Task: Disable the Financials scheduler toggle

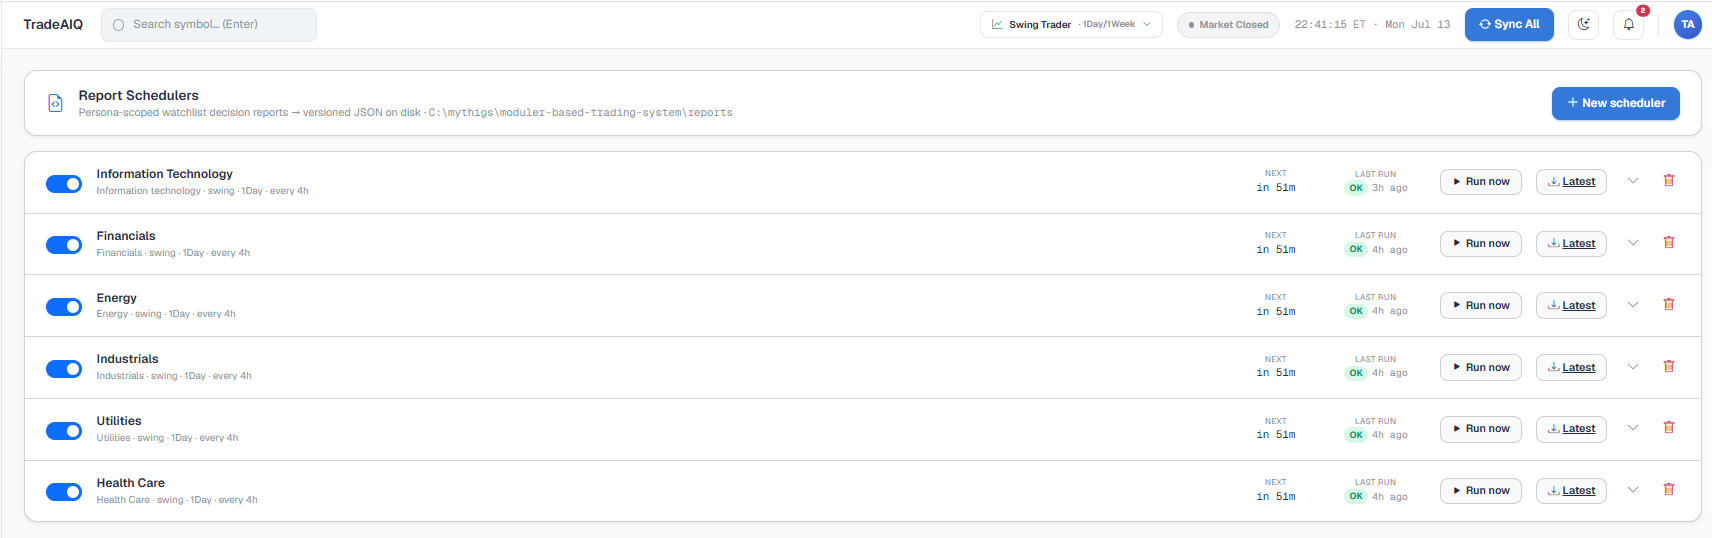Action: (x=64, y=245)
